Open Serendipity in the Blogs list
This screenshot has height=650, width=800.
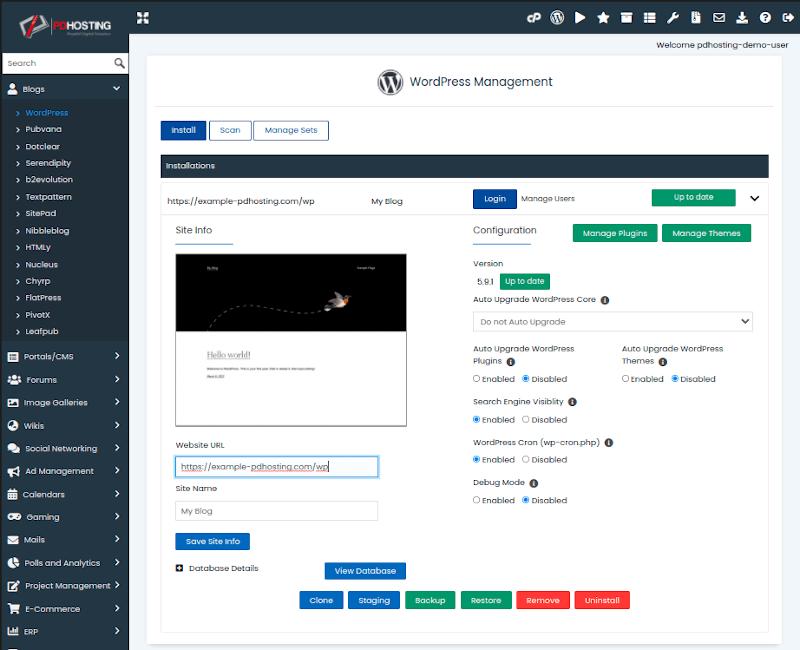coord(48,163)
